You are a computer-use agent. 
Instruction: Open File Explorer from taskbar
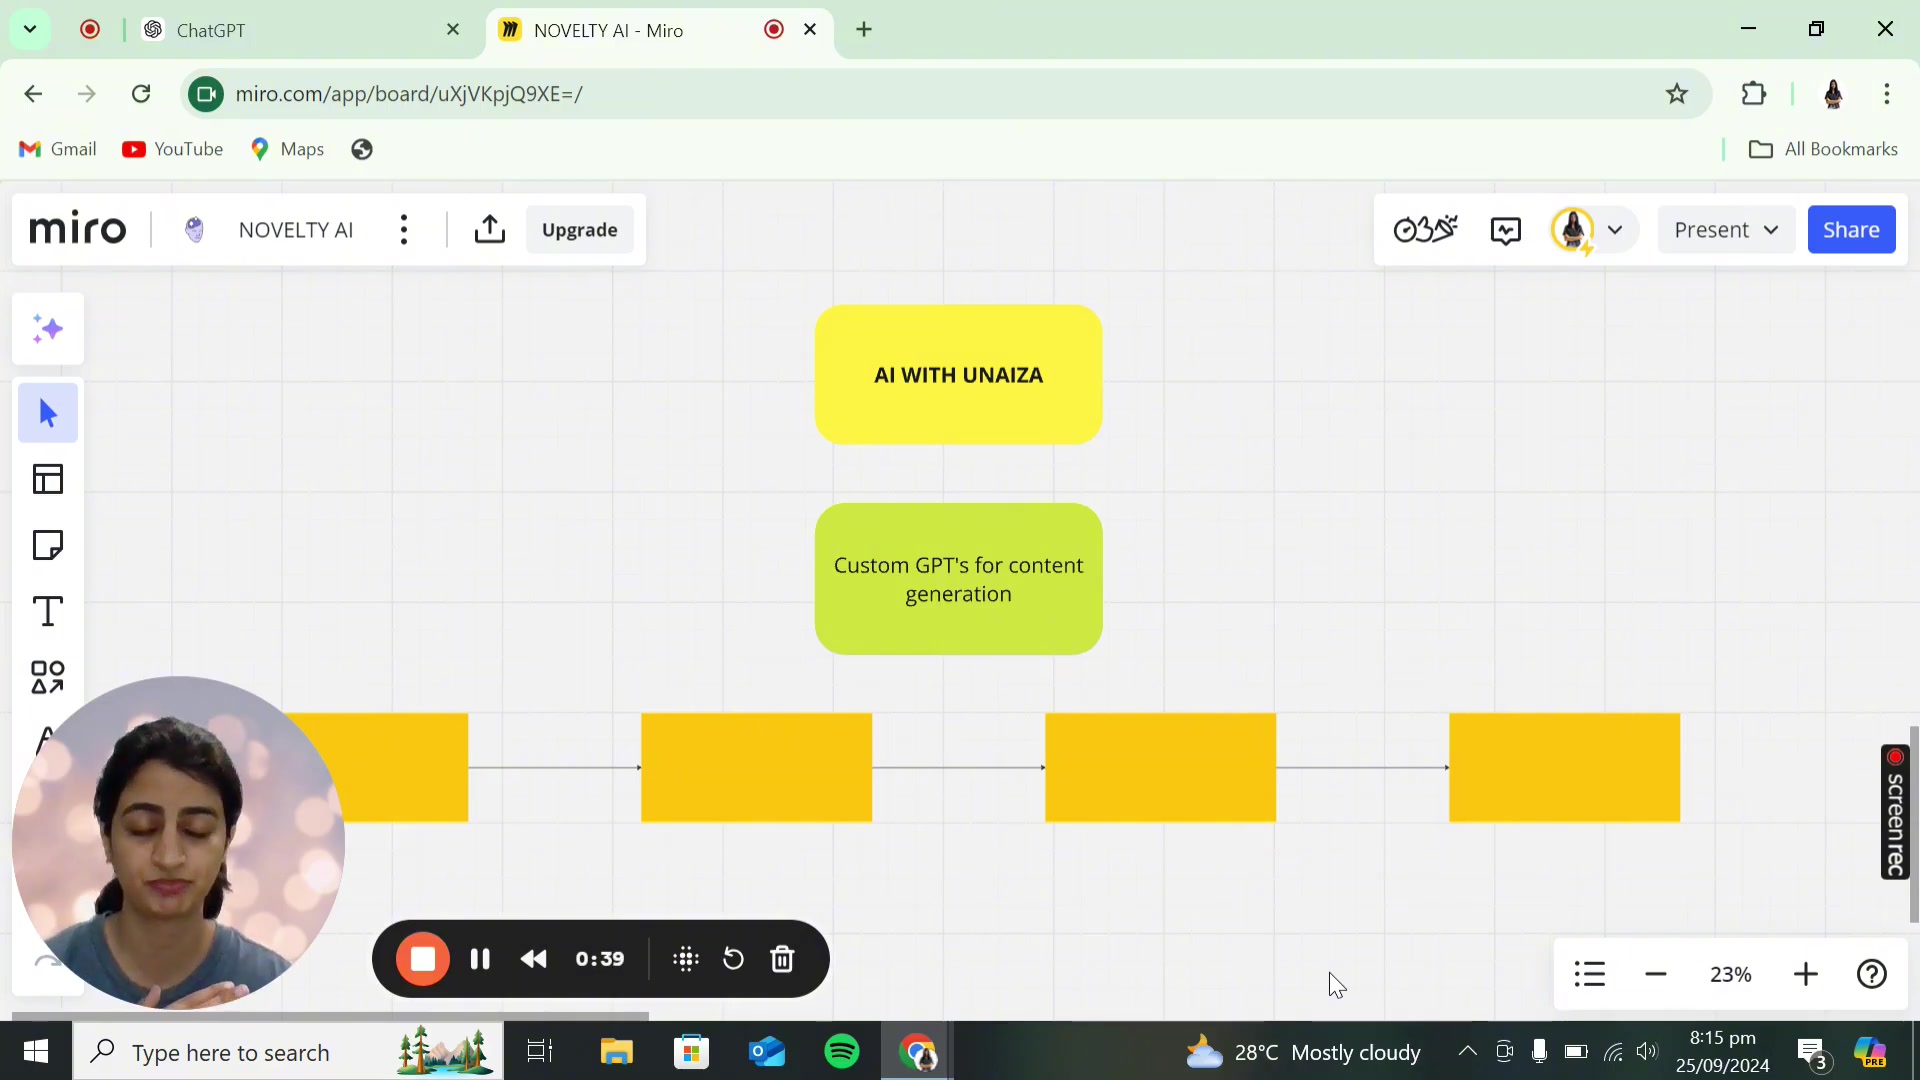pos(616,1052)
